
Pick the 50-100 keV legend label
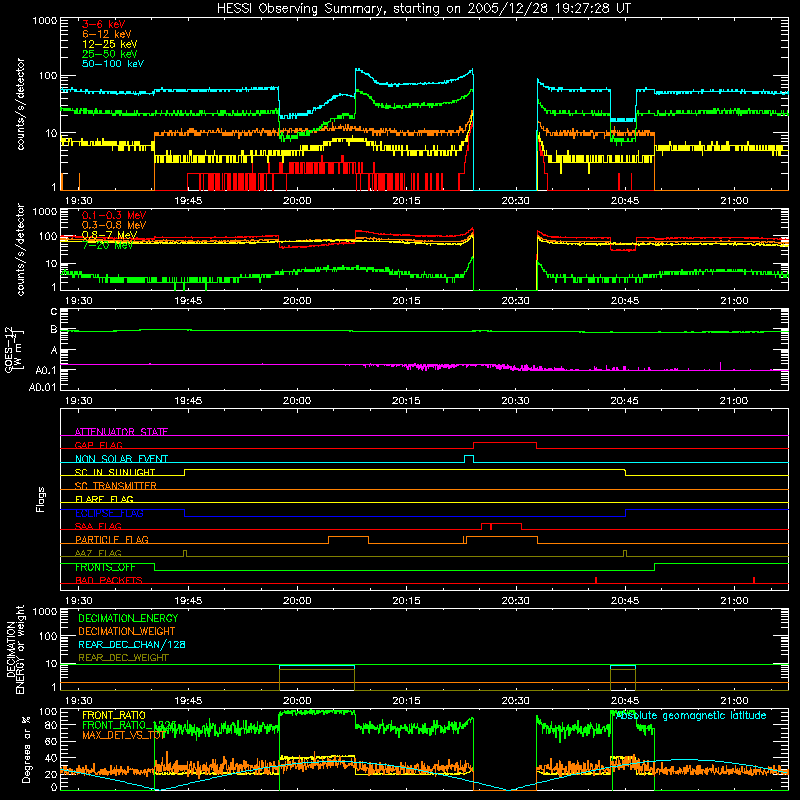(113, 64)
